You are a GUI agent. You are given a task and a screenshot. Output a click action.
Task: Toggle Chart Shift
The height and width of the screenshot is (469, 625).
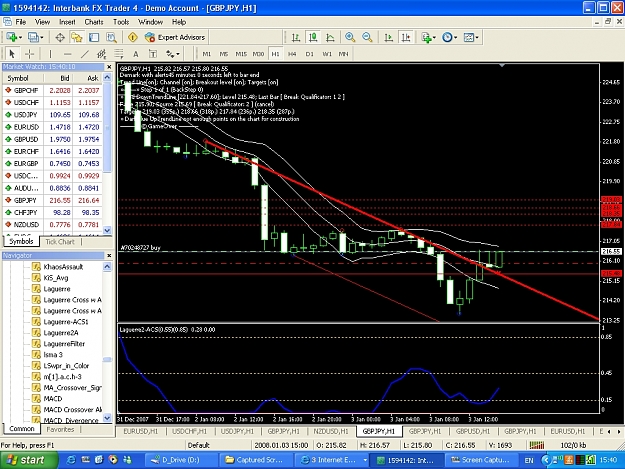click(406, 37)
